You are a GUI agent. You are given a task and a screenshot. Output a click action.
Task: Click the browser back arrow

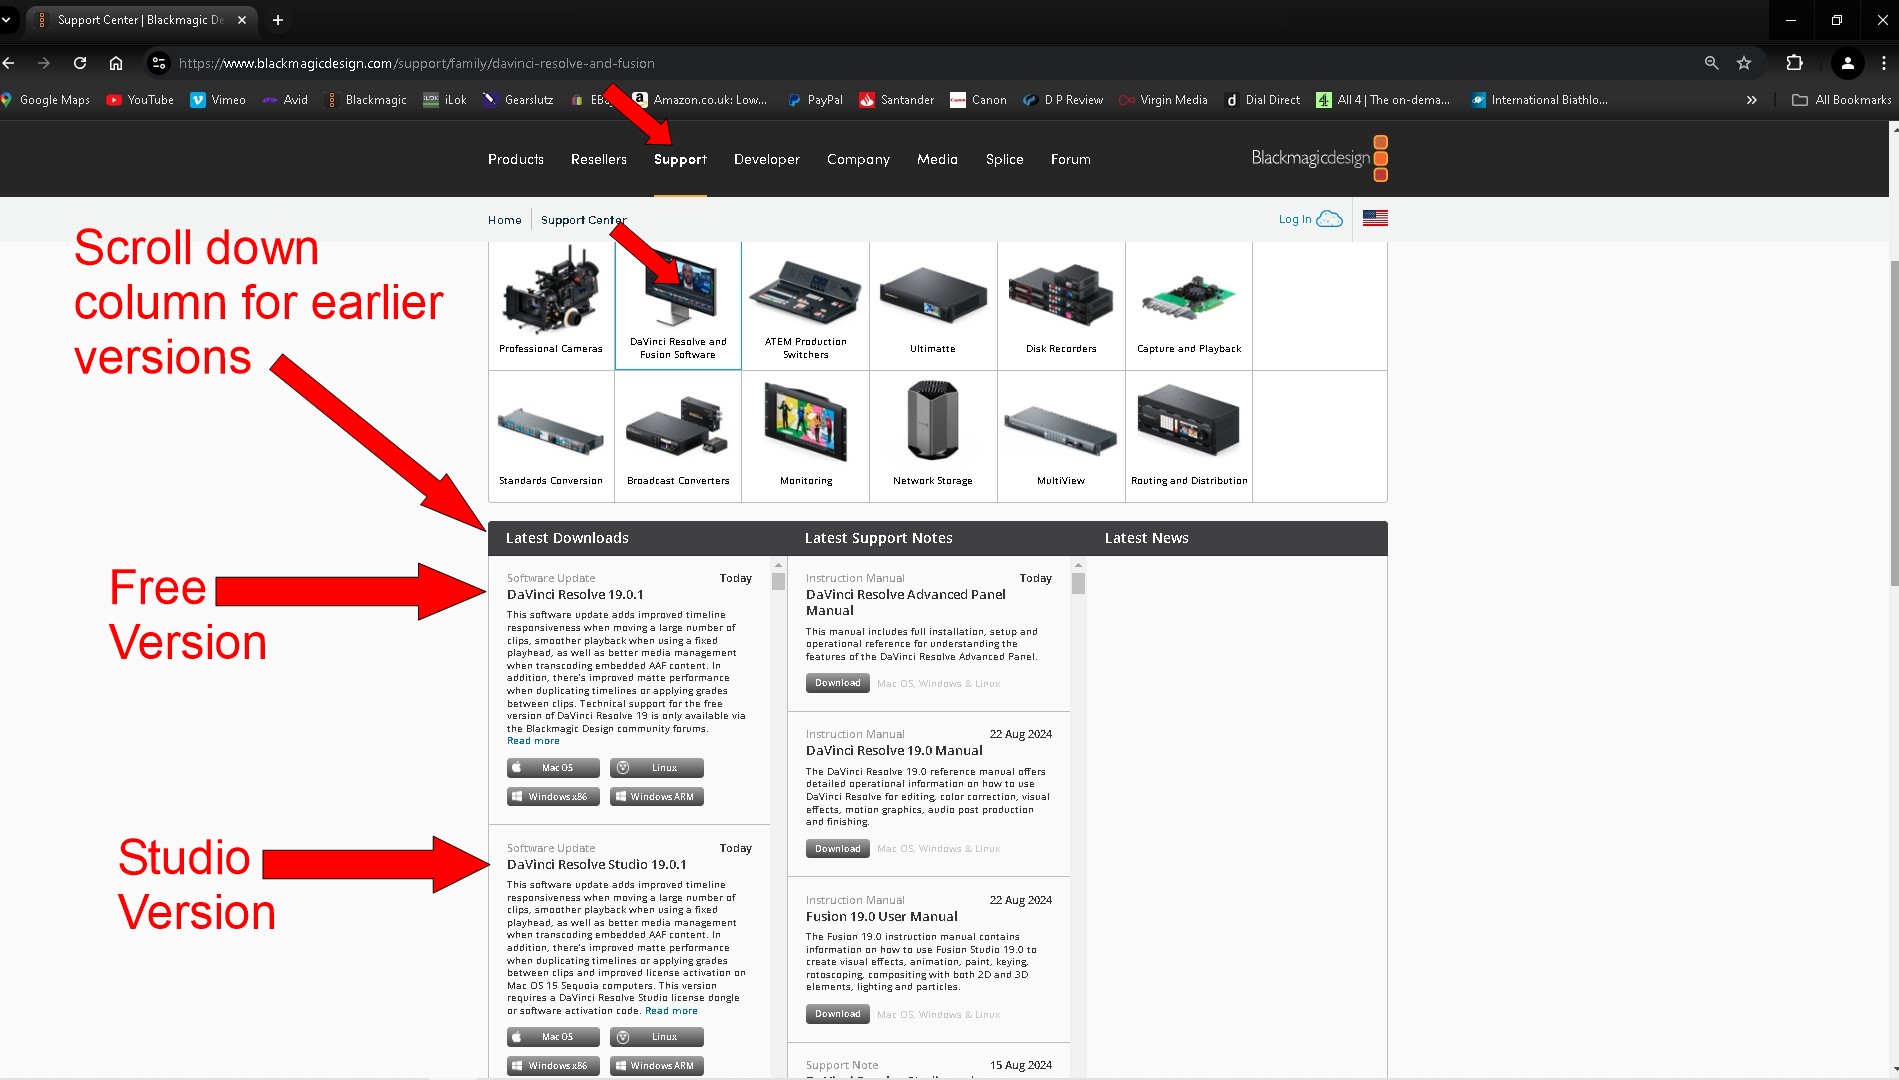tap(9, 63)
